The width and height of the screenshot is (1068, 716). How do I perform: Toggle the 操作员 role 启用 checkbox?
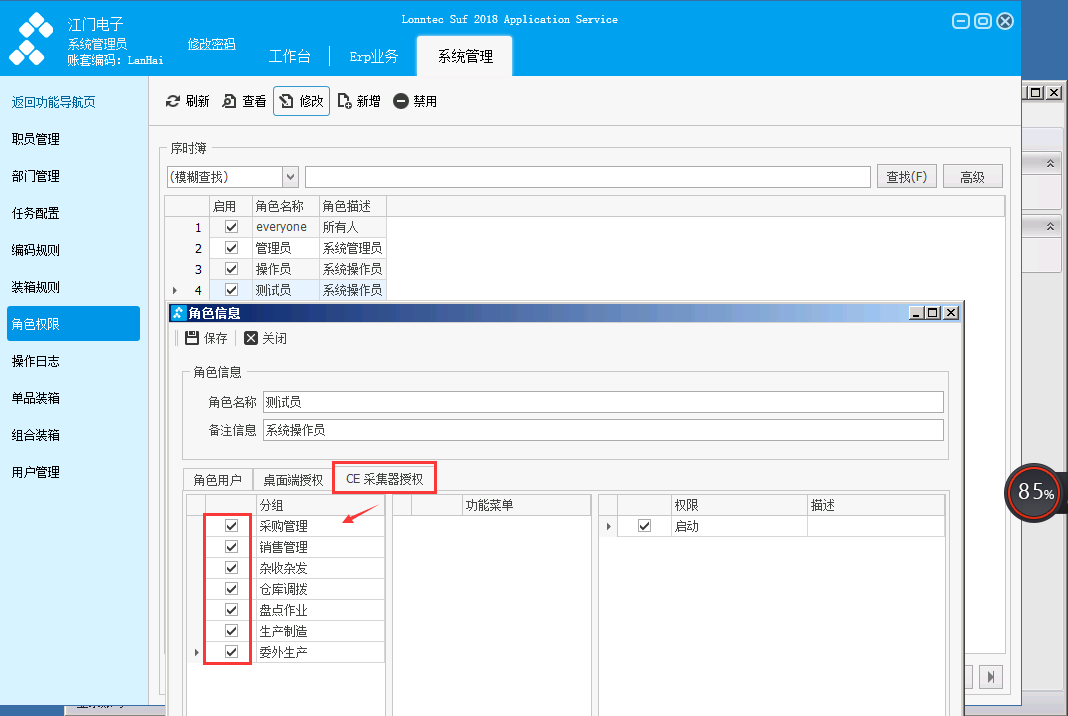(x=232, y=269)
